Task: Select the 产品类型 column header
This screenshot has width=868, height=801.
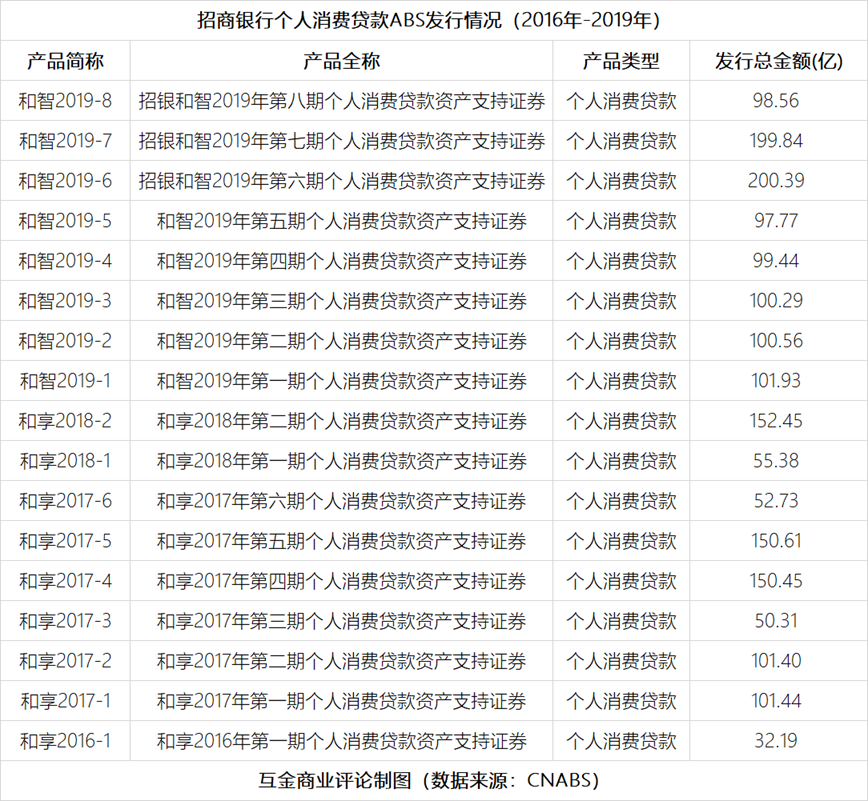Action: 625,60
